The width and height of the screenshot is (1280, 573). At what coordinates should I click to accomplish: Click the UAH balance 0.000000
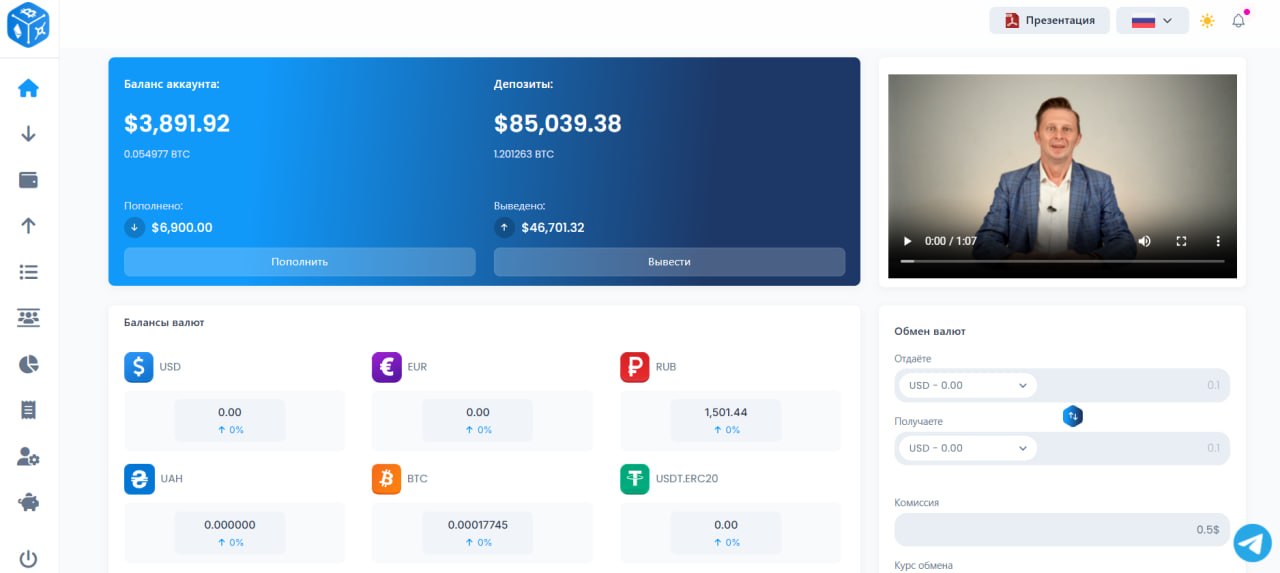click(x=230, y=524)
